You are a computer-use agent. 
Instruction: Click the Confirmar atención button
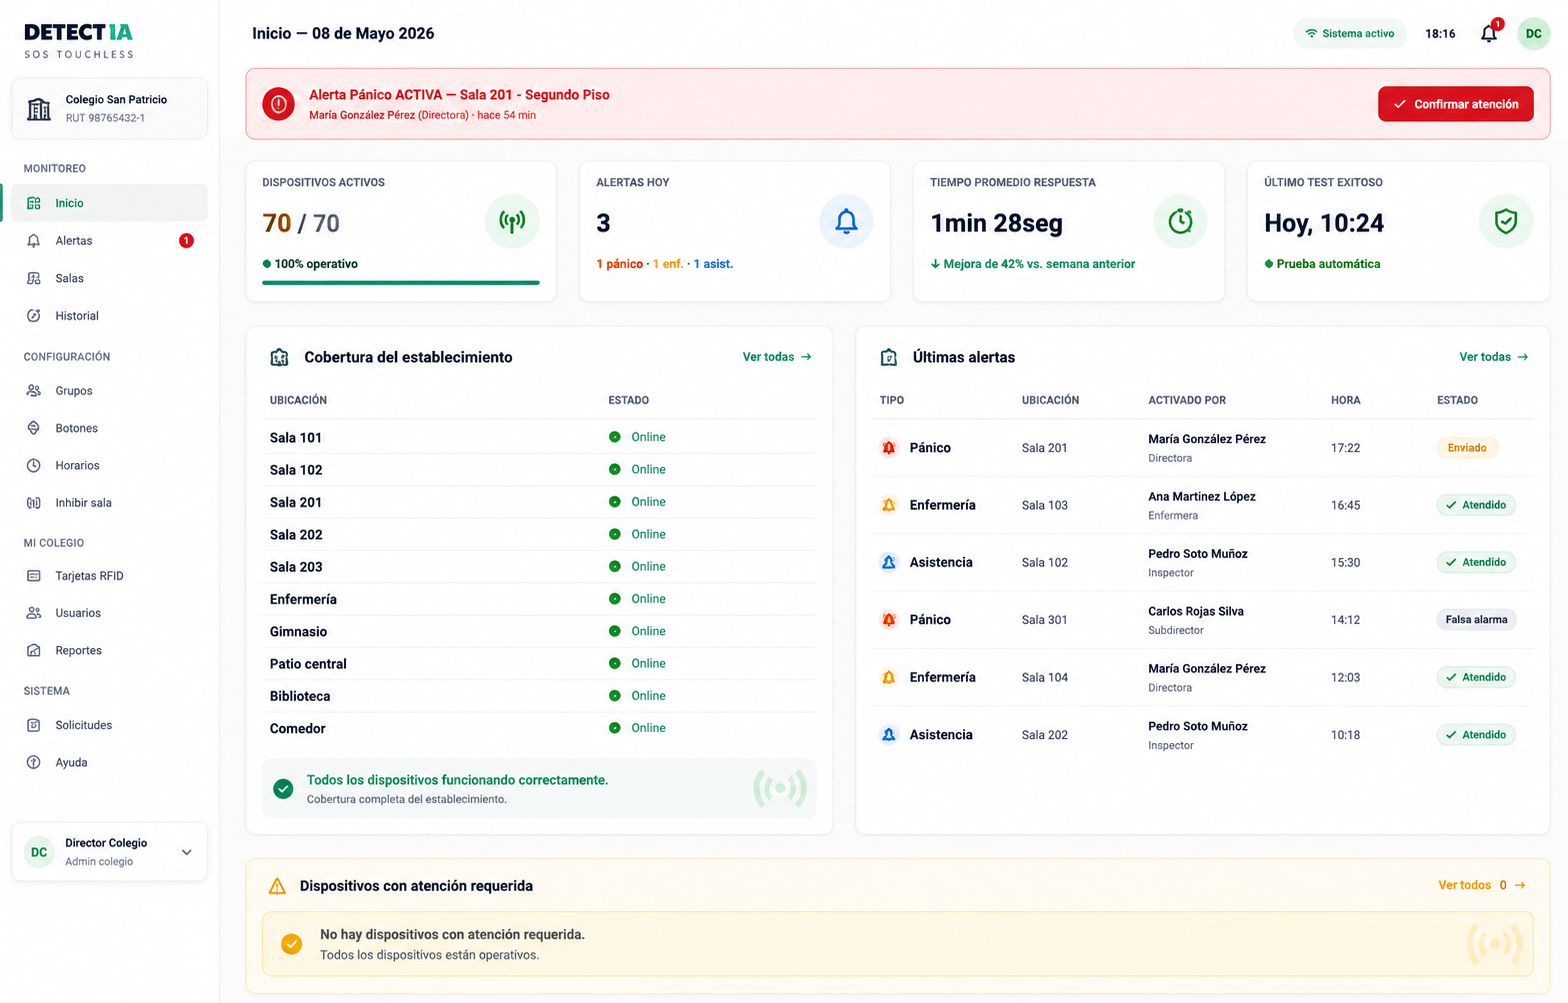click(1455, 104)
